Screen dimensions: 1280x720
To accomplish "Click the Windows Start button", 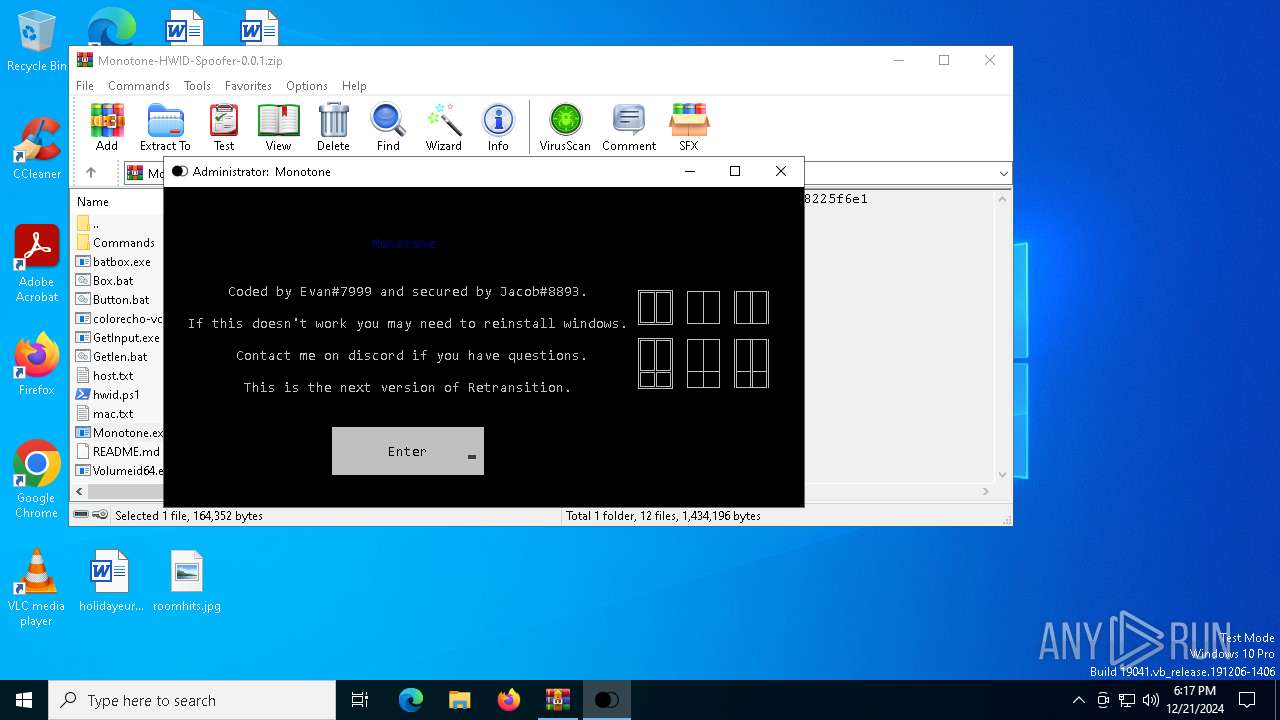I will click(x=24, y=700).
